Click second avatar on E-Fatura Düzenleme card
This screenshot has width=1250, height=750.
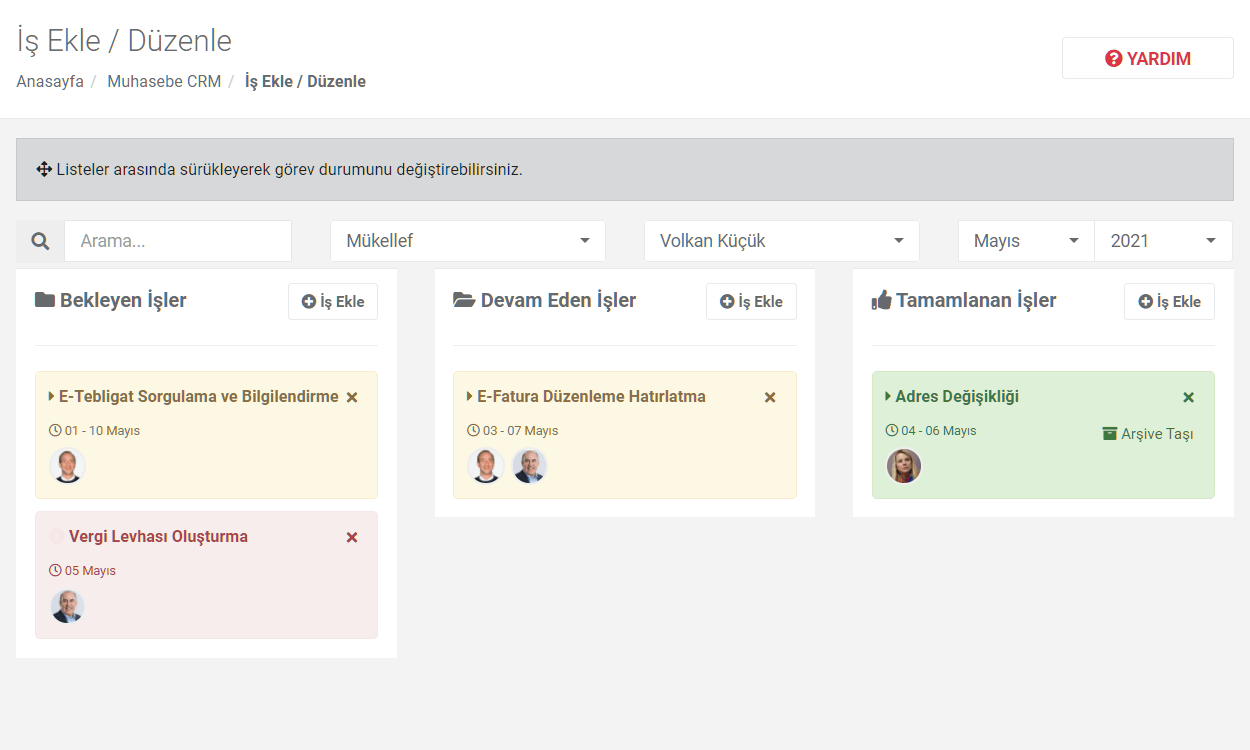530,466
